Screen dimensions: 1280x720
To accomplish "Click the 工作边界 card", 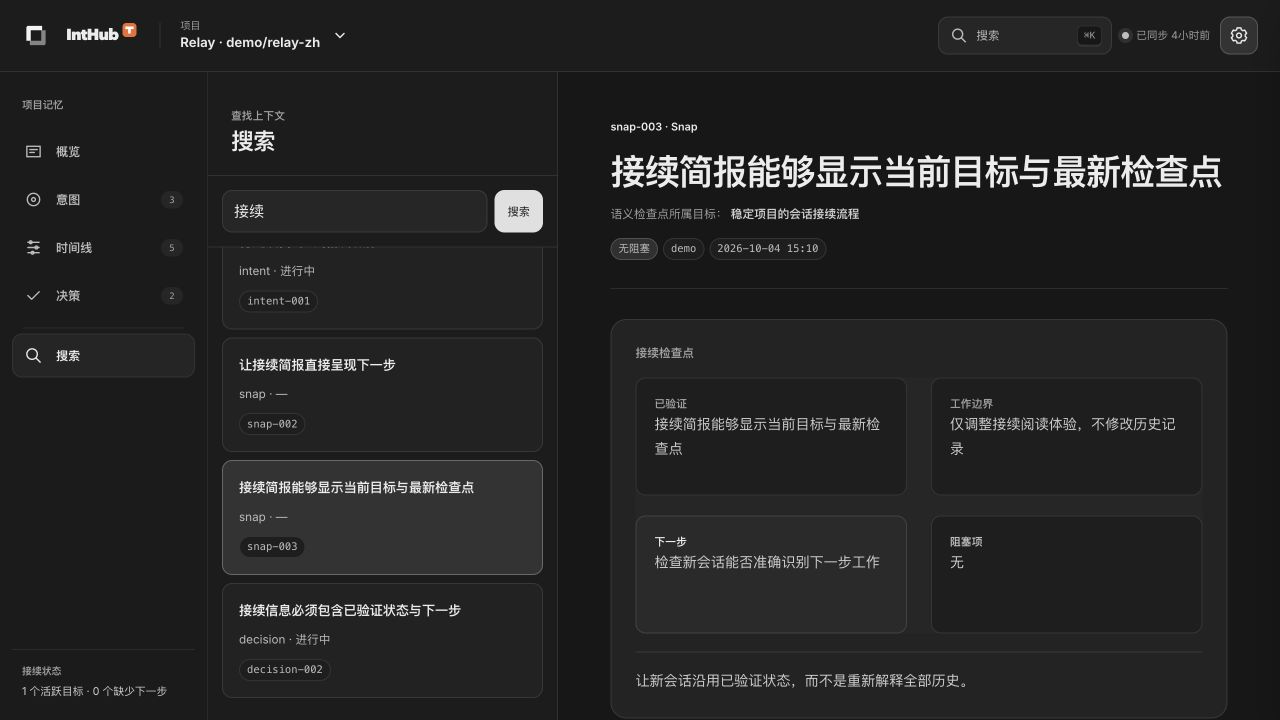I will [1066, 436].
